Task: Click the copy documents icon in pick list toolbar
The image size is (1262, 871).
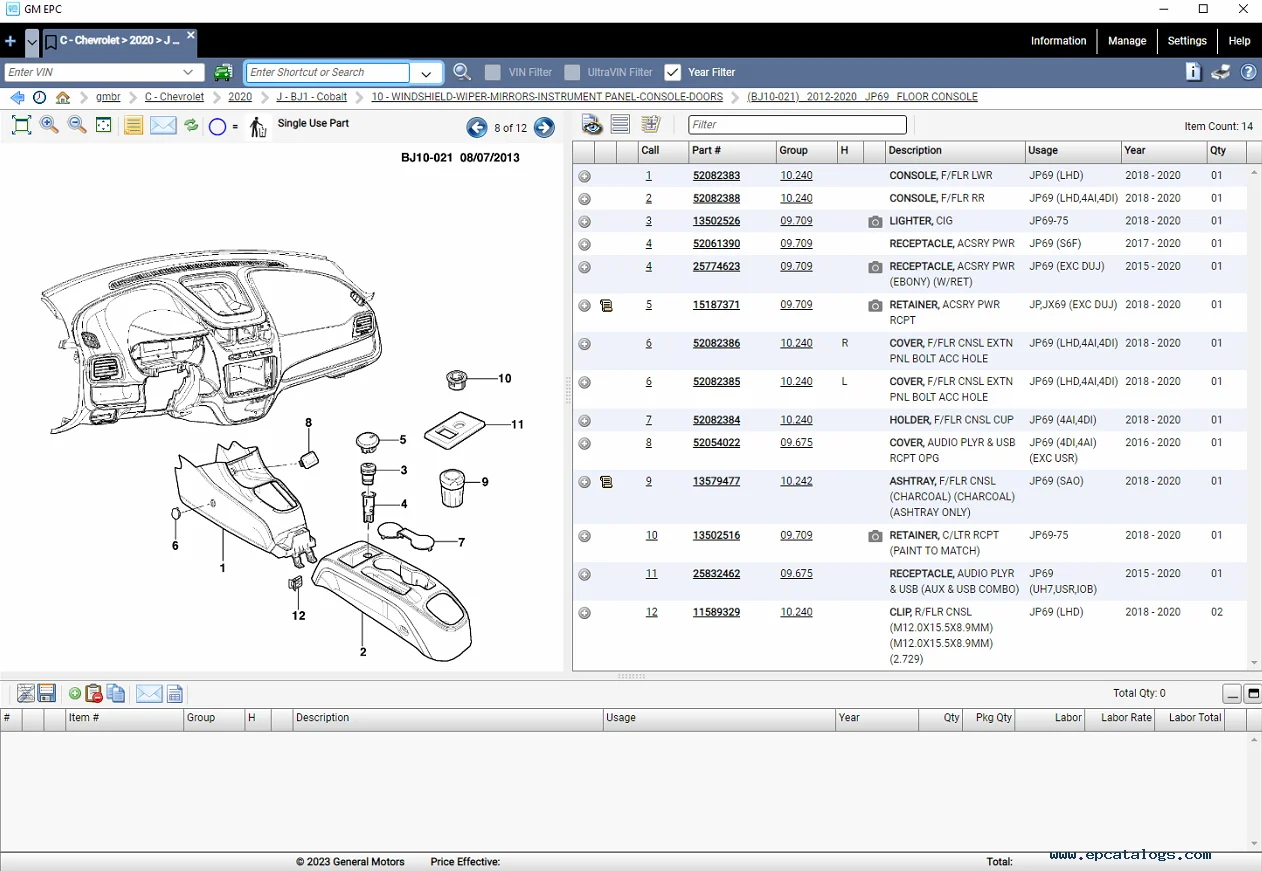Action: (x=116, y=693)
